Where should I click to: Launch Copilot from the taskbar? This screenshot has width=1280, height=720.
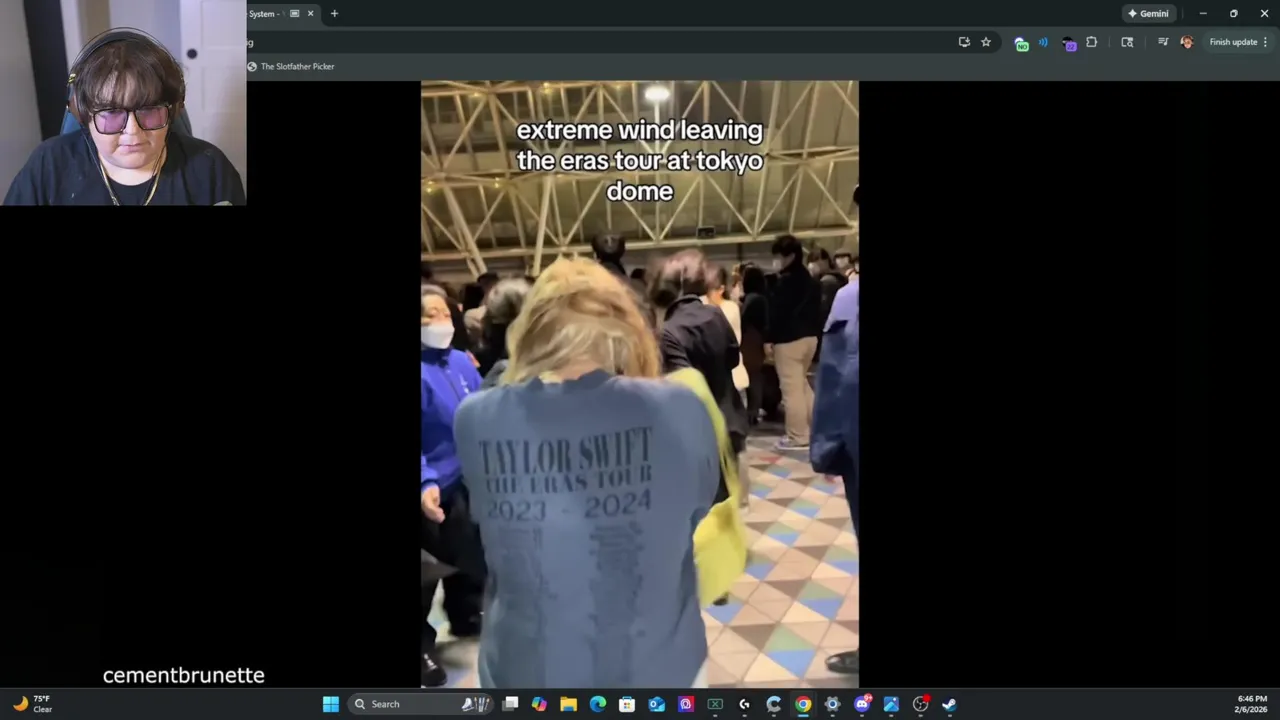pos(539,704)
